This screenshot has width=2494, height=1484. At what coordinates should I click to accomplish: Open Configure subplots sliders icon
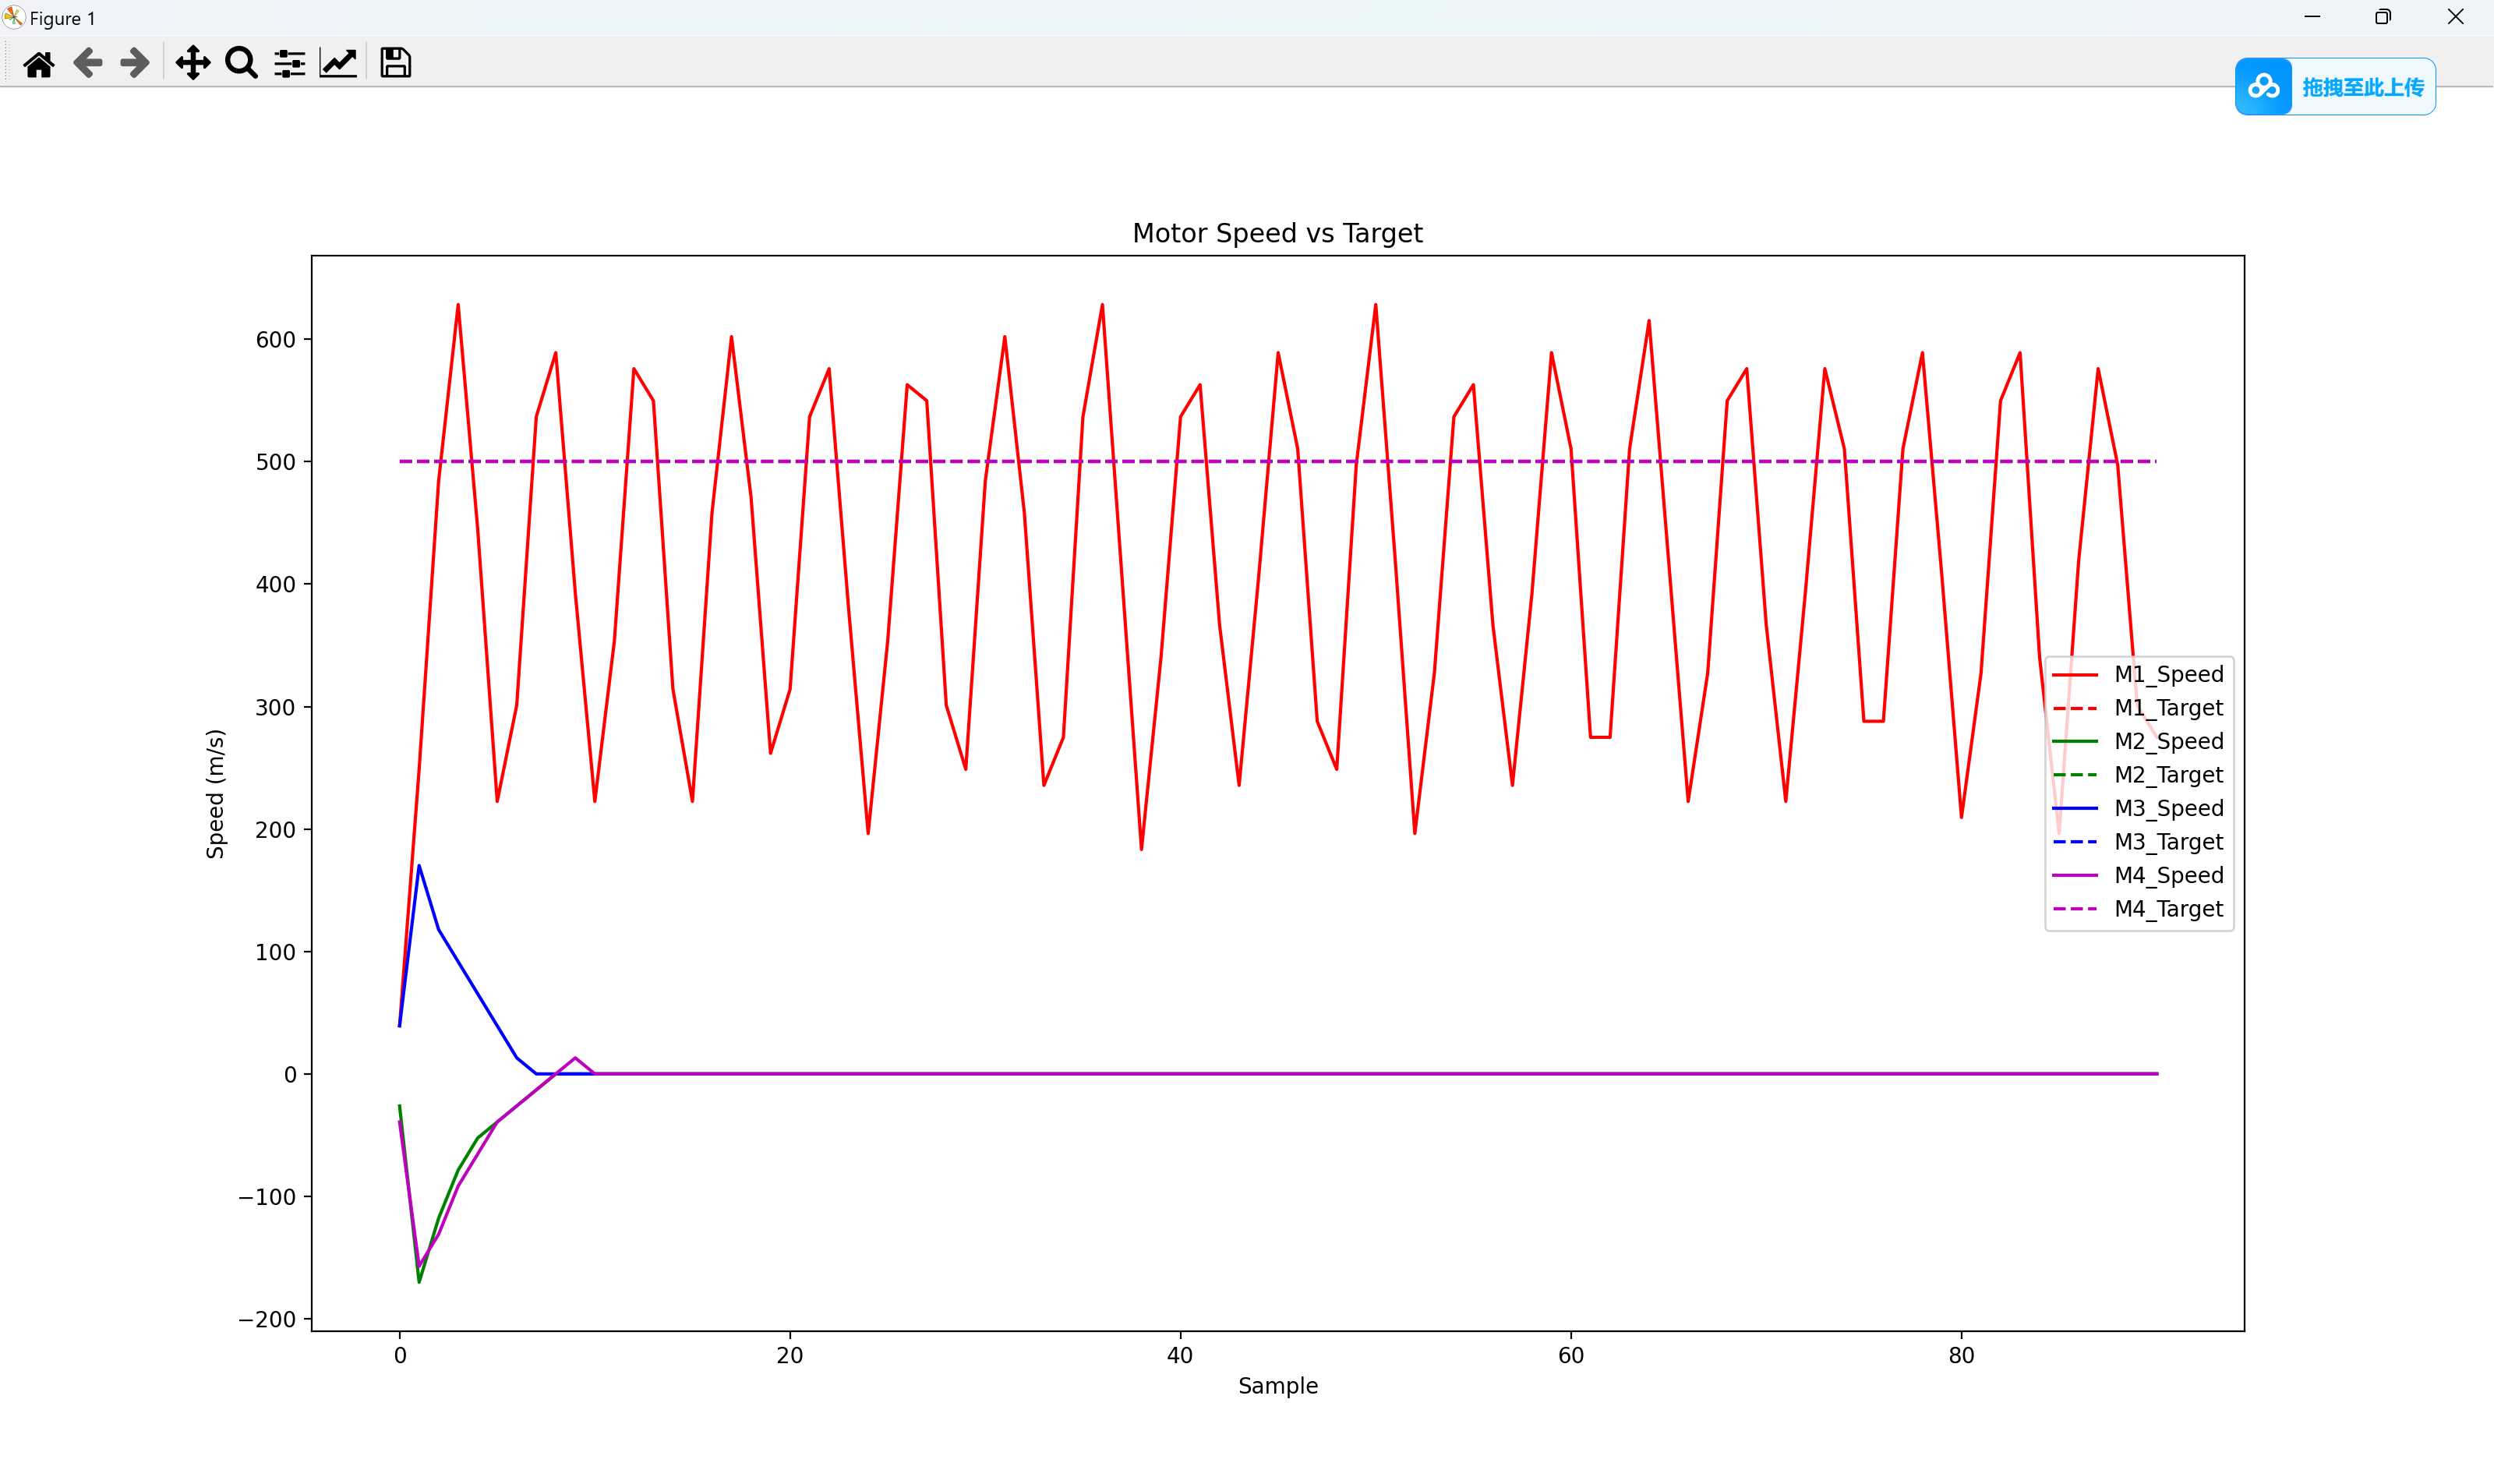tap(290, 63)
